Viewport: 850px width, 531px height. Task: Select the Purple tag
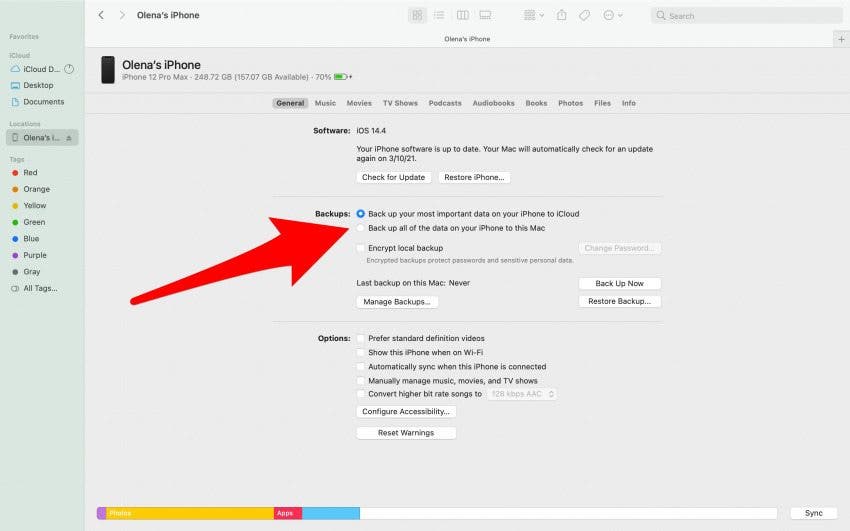[29, 255]
